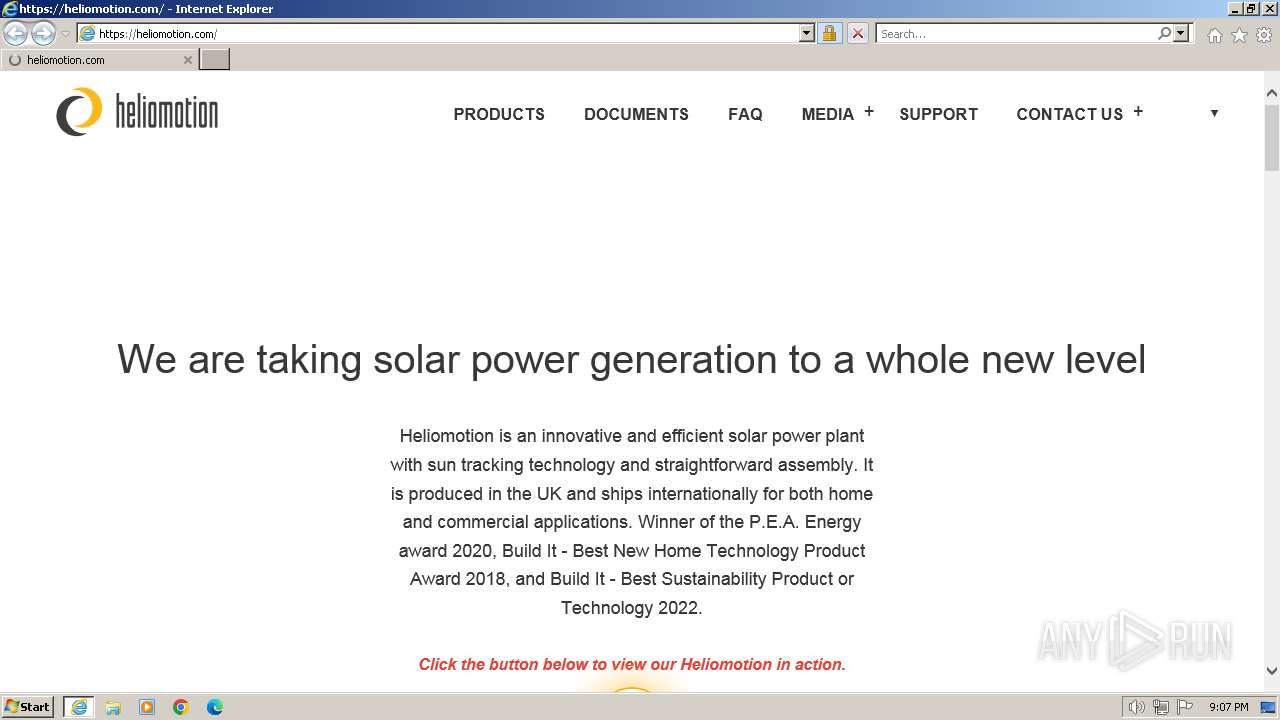Screen dimensions: 1280x720
Task: Go to the Home page icon
Action: point(1214,35)
